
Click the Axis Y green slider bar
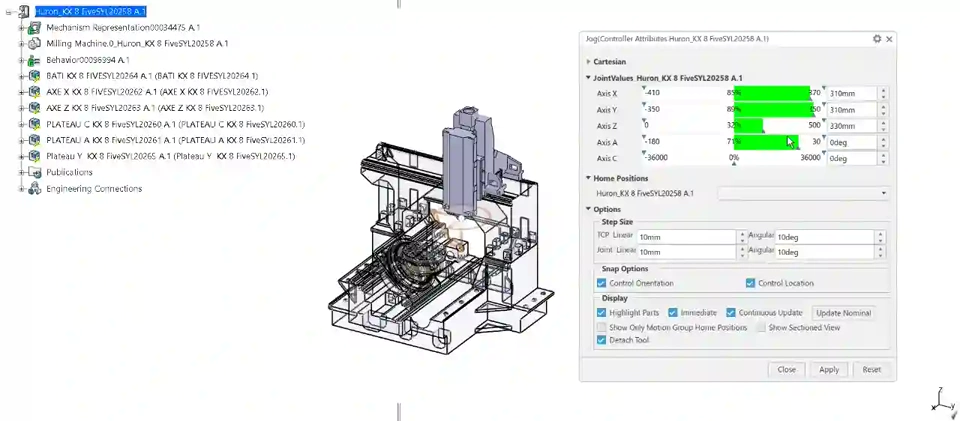coord(773,110)
